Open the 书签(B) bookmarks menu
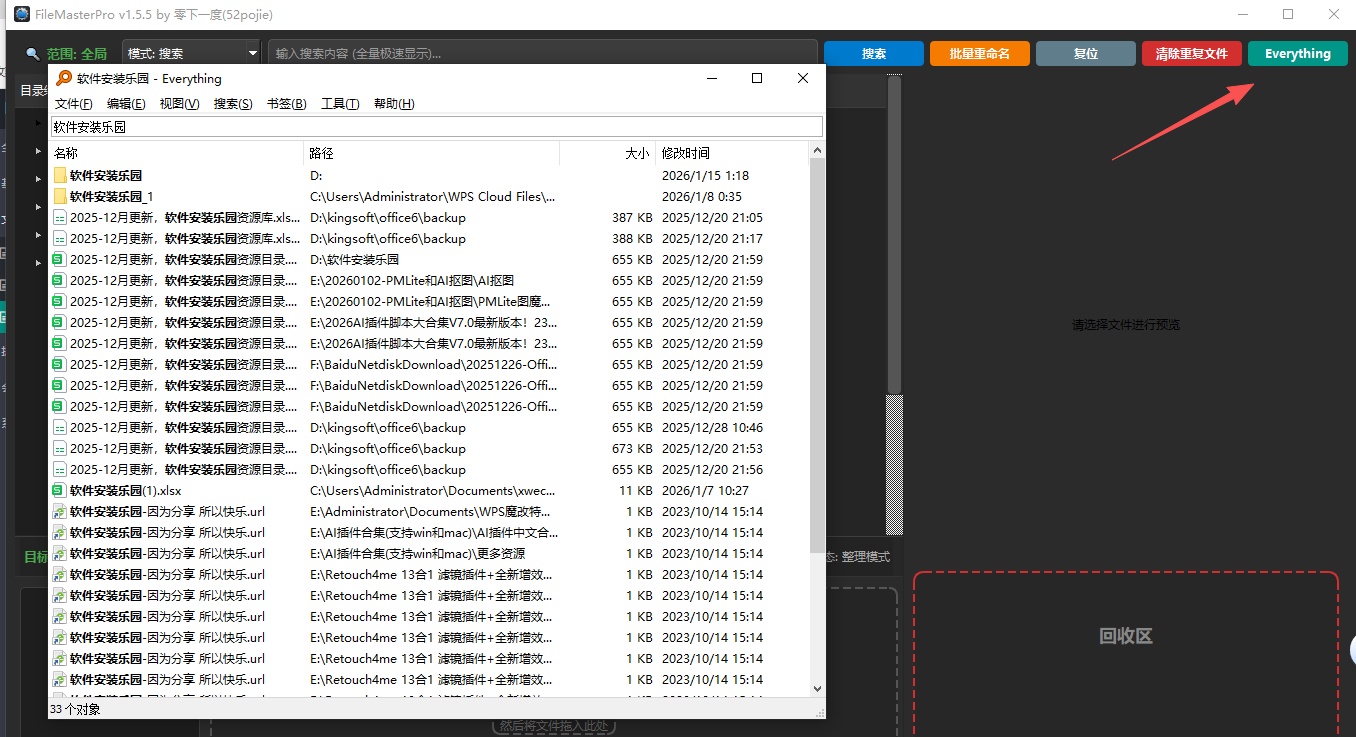 click(x=286, y=104)
